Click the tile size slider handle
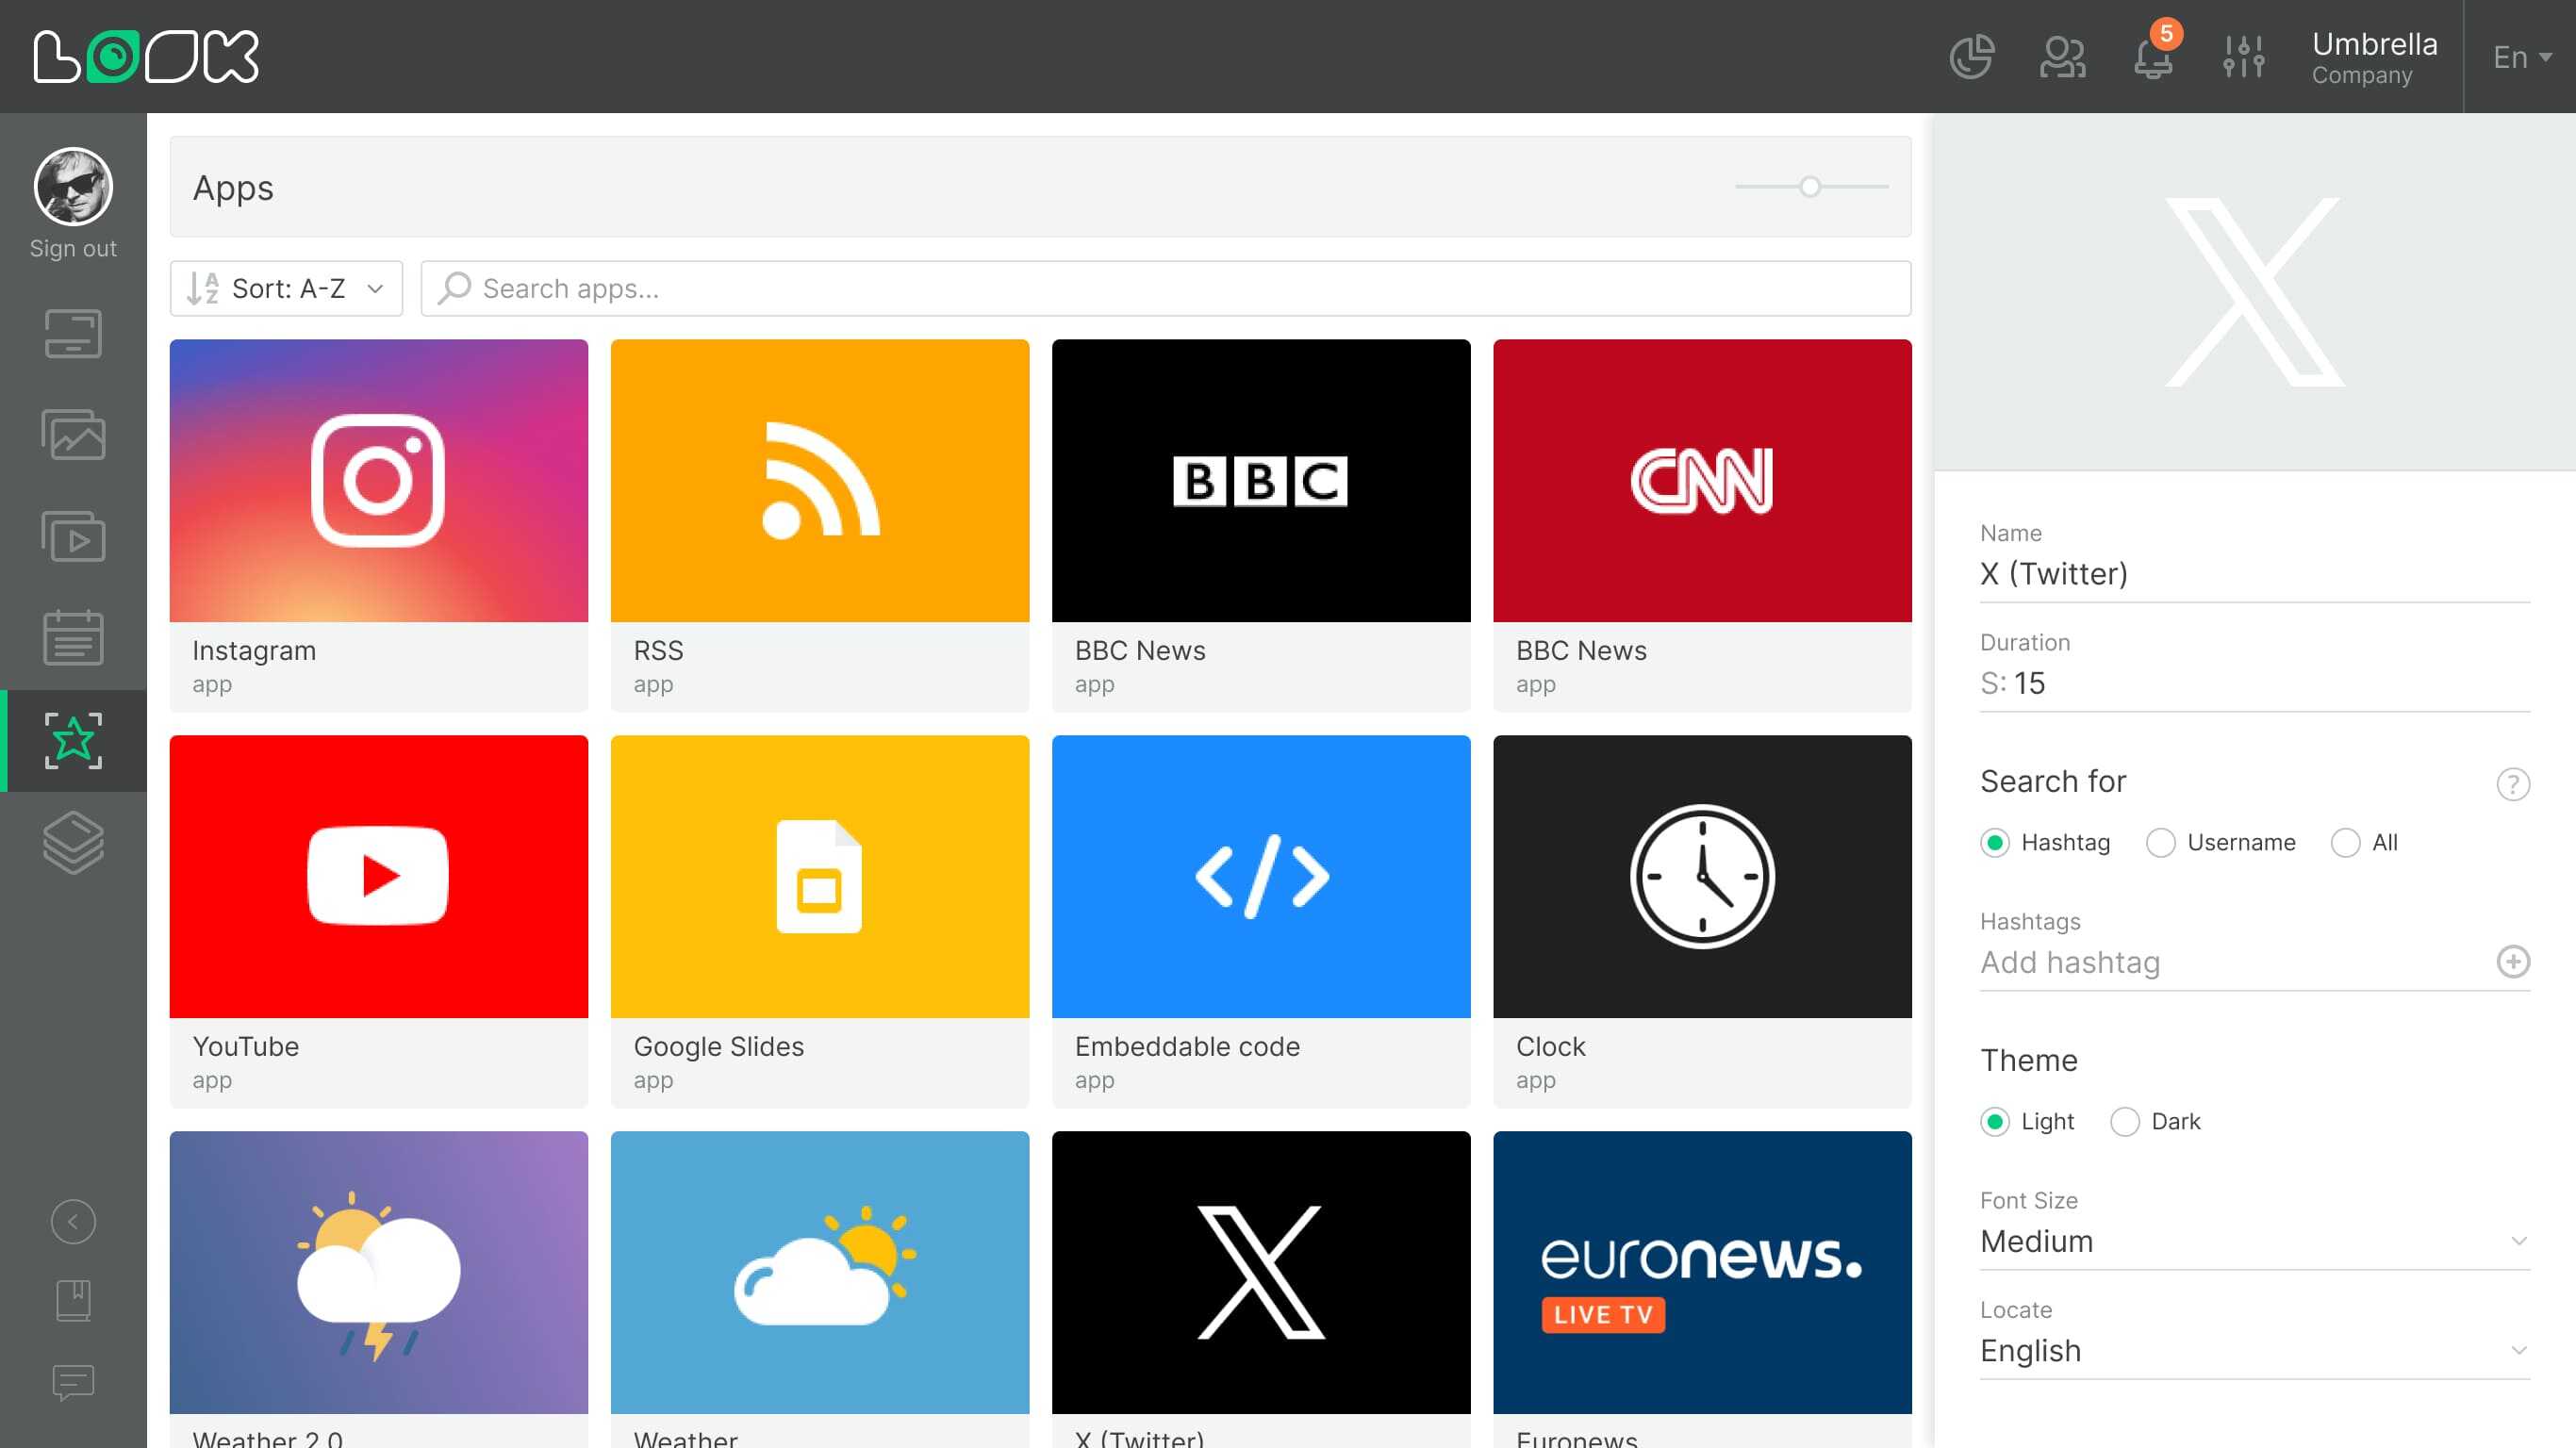 [1809, 187]
